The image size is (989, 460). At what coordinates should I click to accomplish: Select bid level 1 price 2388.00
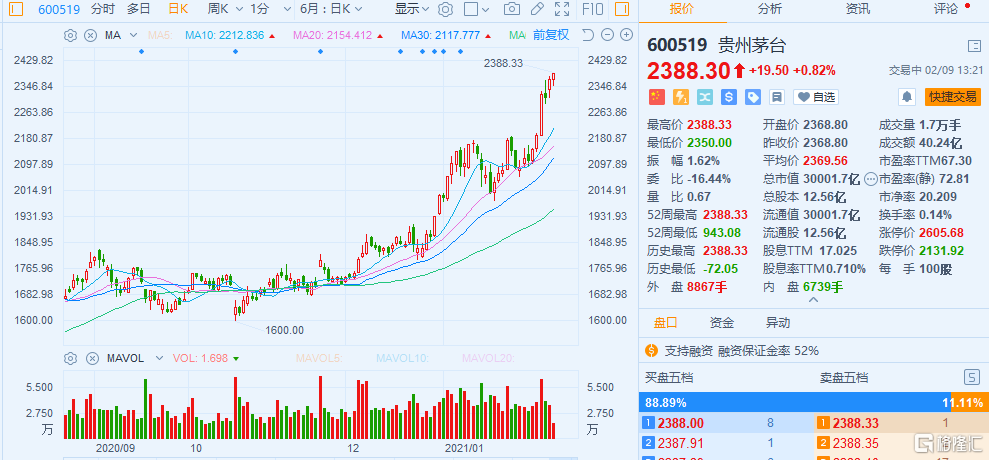pyautogui.click(x=681, y=423)
